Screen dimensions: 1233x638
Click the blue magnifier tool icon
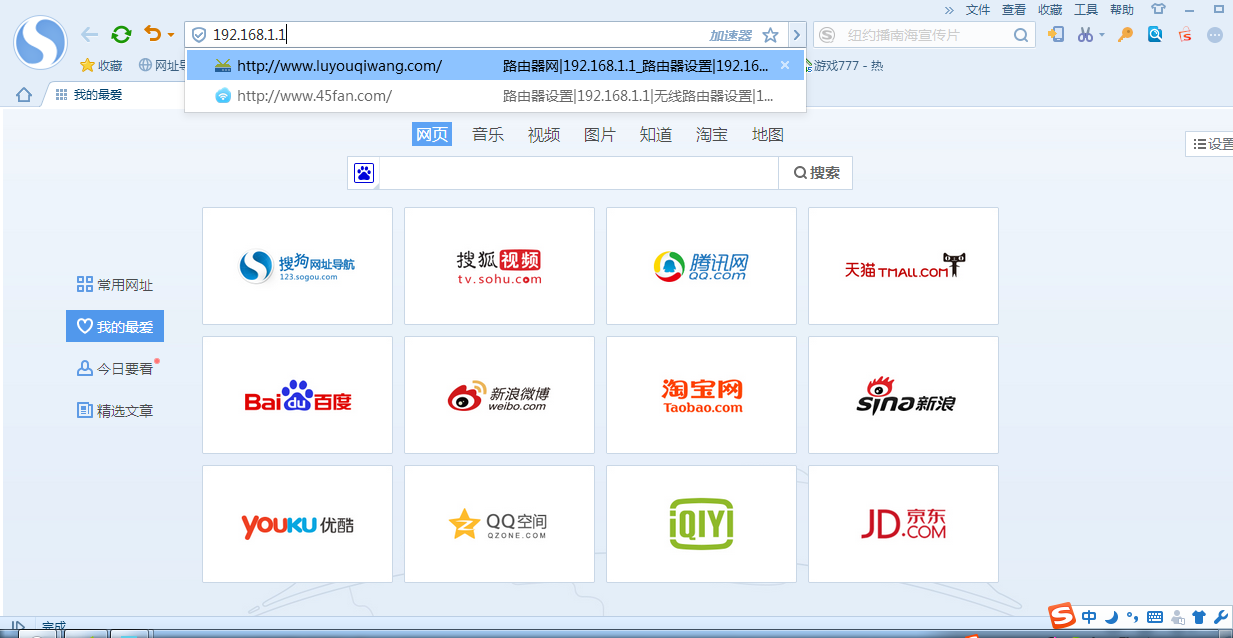(x=1155, y=34)
